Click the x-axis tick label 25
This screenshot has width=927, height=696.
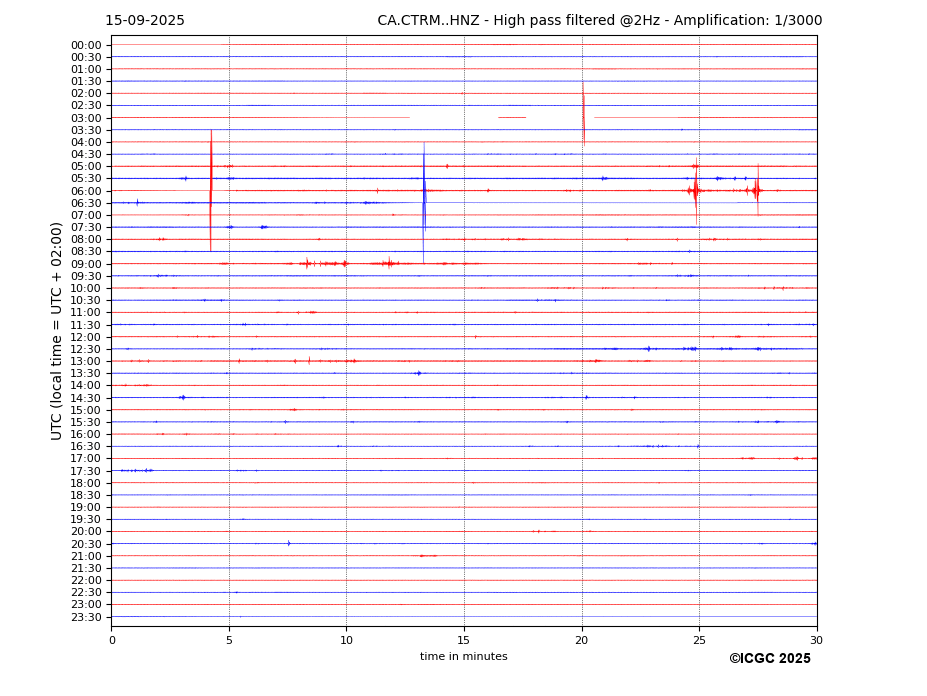(x=699, y=640)
